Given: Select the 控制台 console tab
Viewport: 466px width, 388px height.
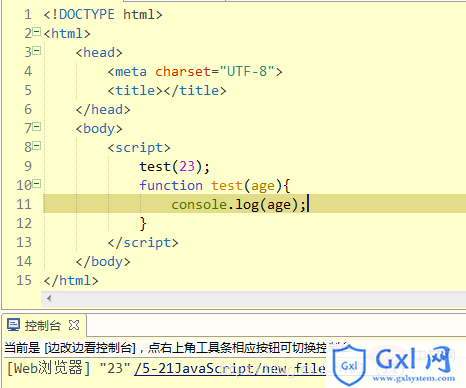Looking at the screenshot, I should click(43, 325).
